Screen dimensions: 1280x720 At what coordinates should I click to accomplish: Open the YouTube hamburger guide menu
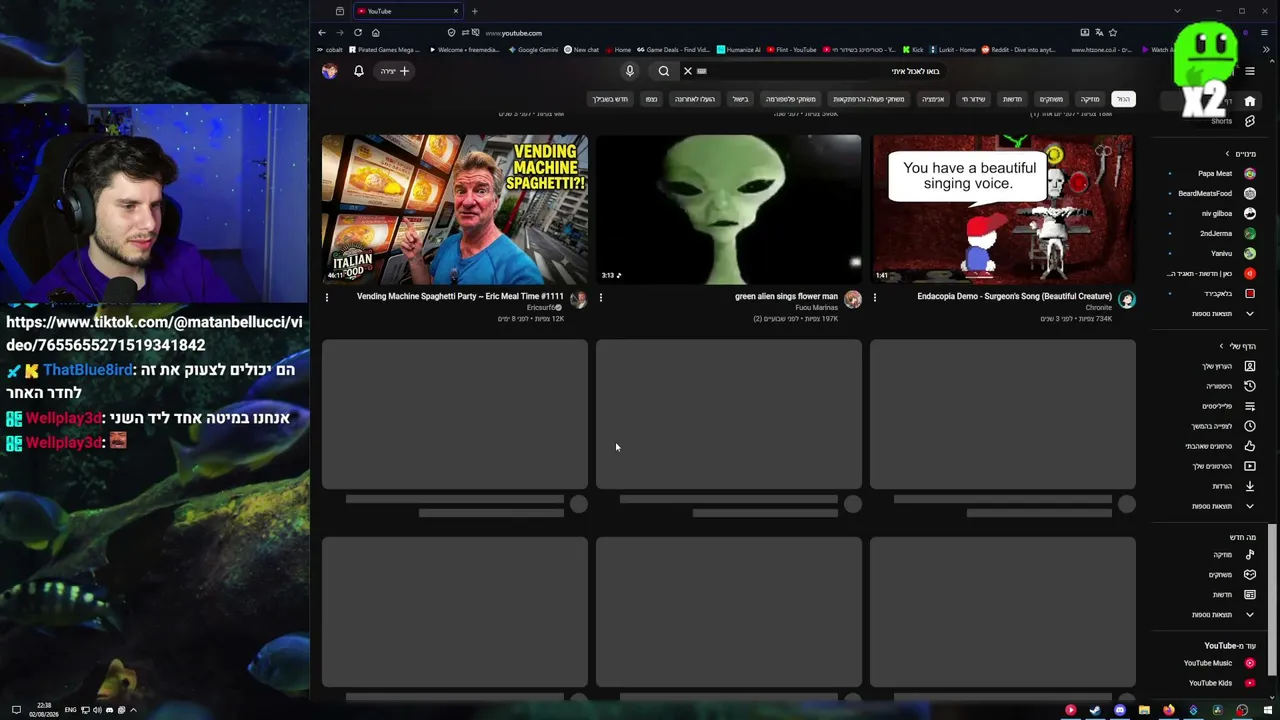click(x=1250, y=71)
